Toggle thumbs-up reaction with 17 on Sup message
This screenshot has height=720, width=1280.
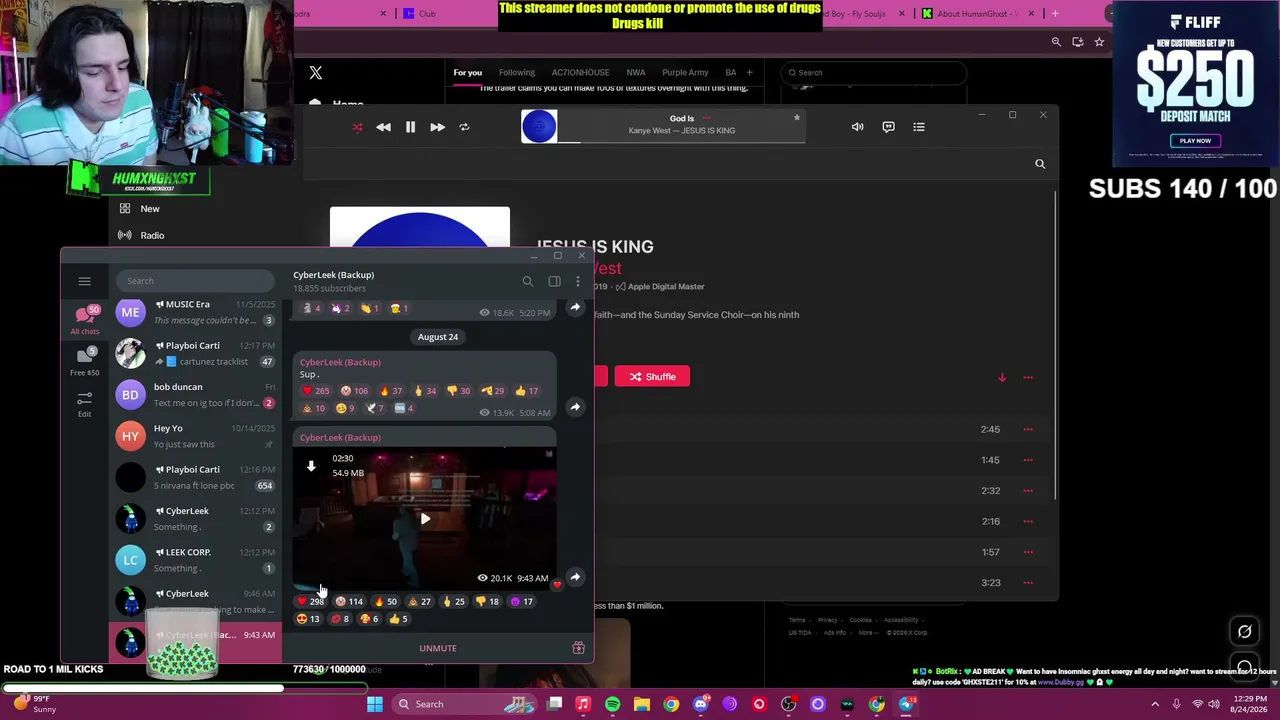pos(528,391)
